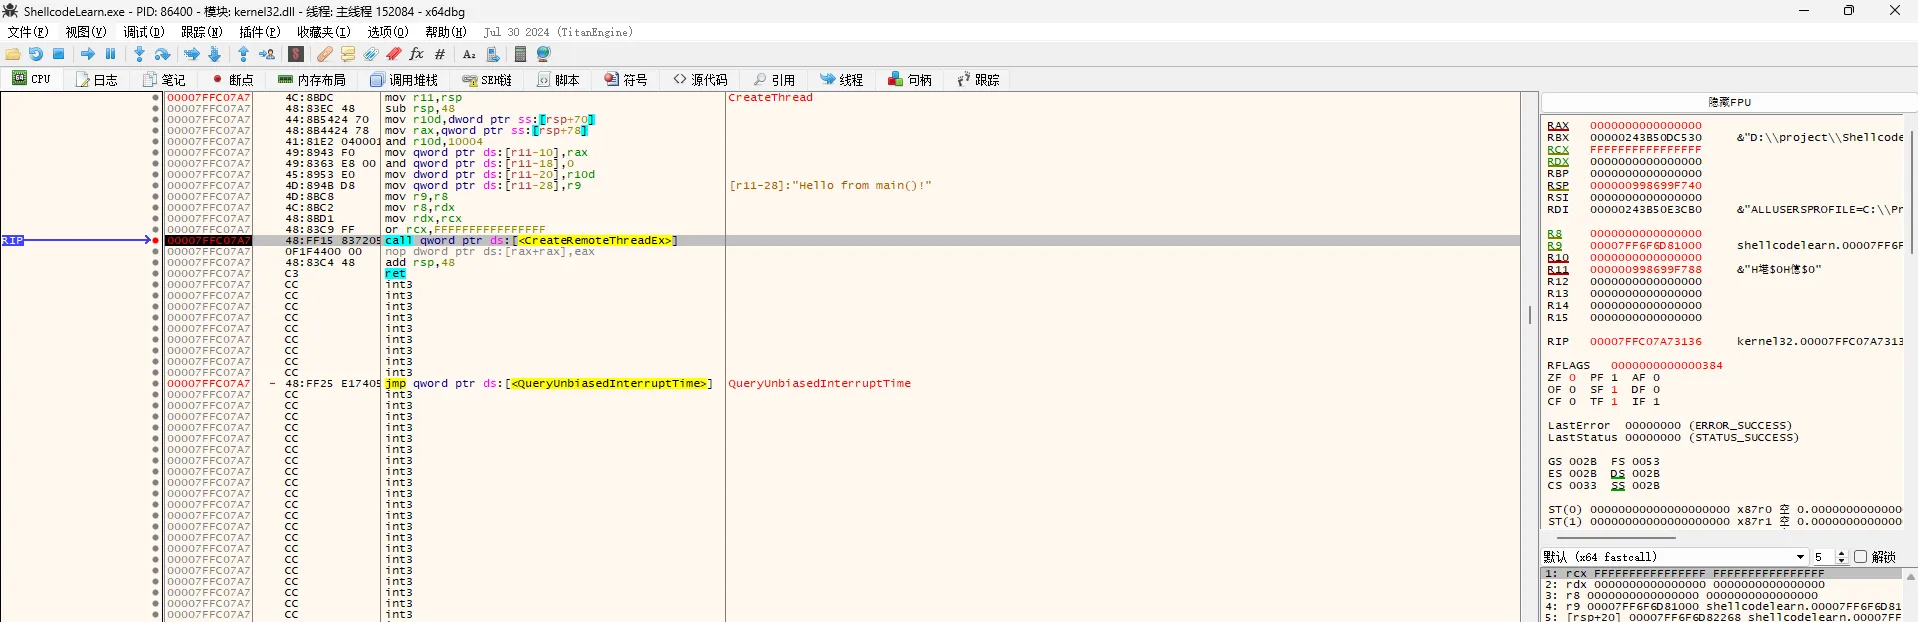Open Scylla plugin from the toolbar
The width and height of the screenshot is (1918, 622).
(x=296, y=54)
